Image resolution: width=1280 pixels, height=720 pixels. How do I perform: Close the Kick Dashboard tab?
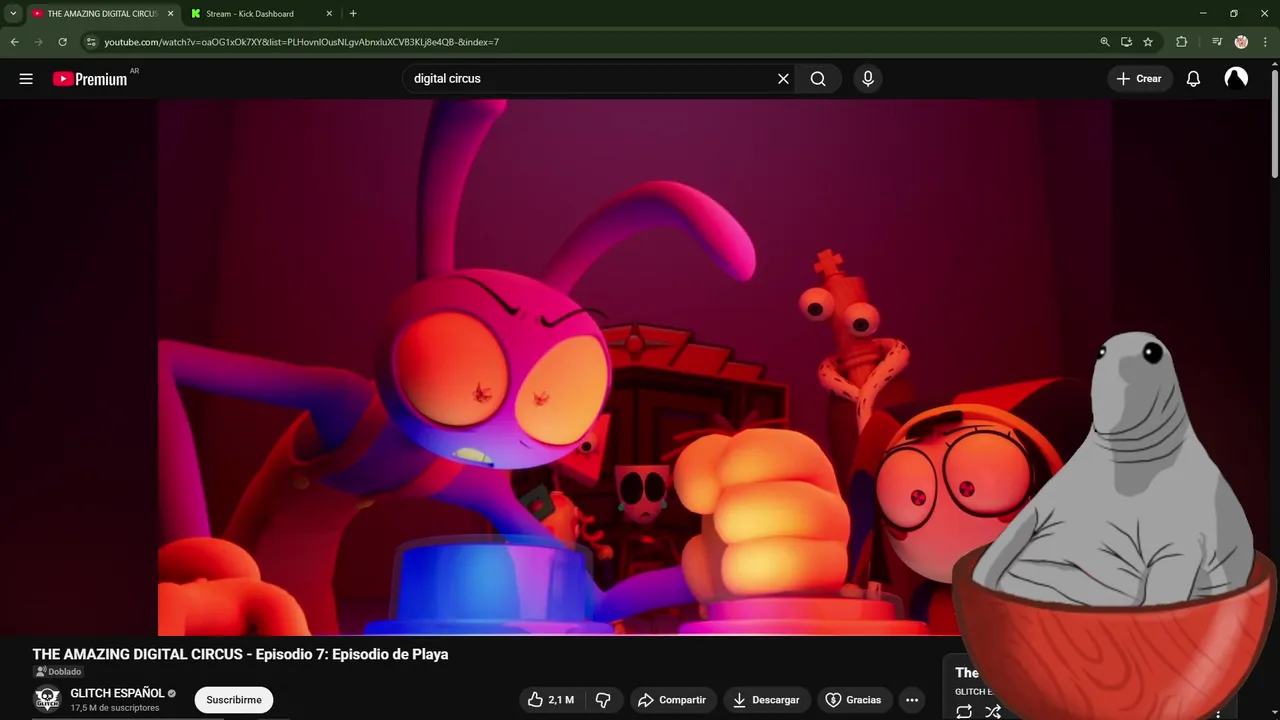click(329, 14)
